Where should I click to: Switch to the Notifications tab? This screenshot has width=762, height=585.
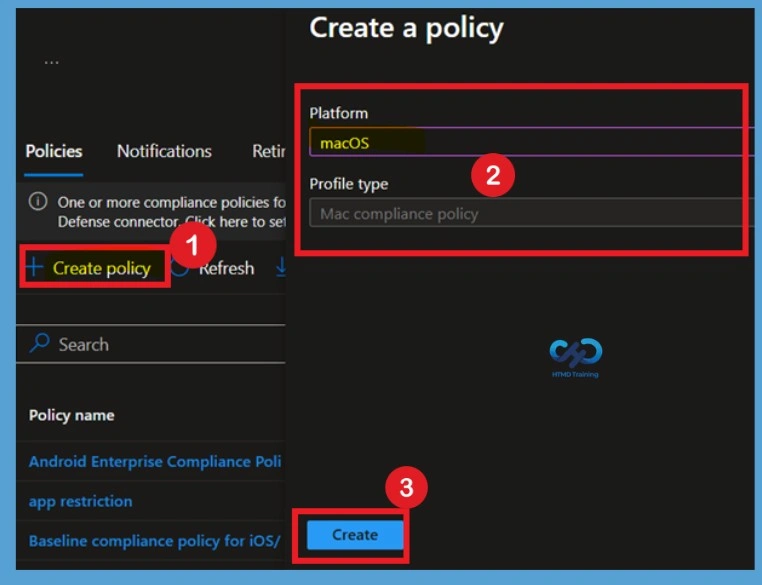point(164,151)
